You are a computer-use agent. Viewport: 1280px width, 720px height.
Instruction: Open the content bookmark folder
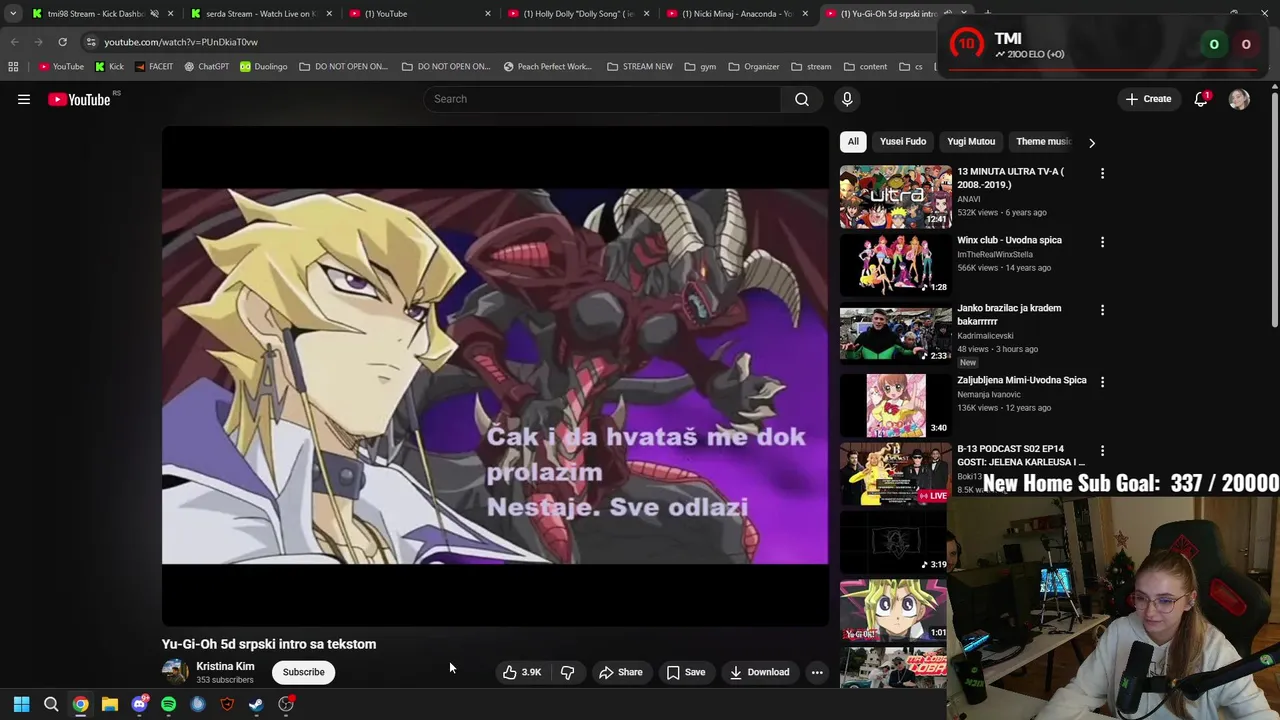tap(865, 67)
